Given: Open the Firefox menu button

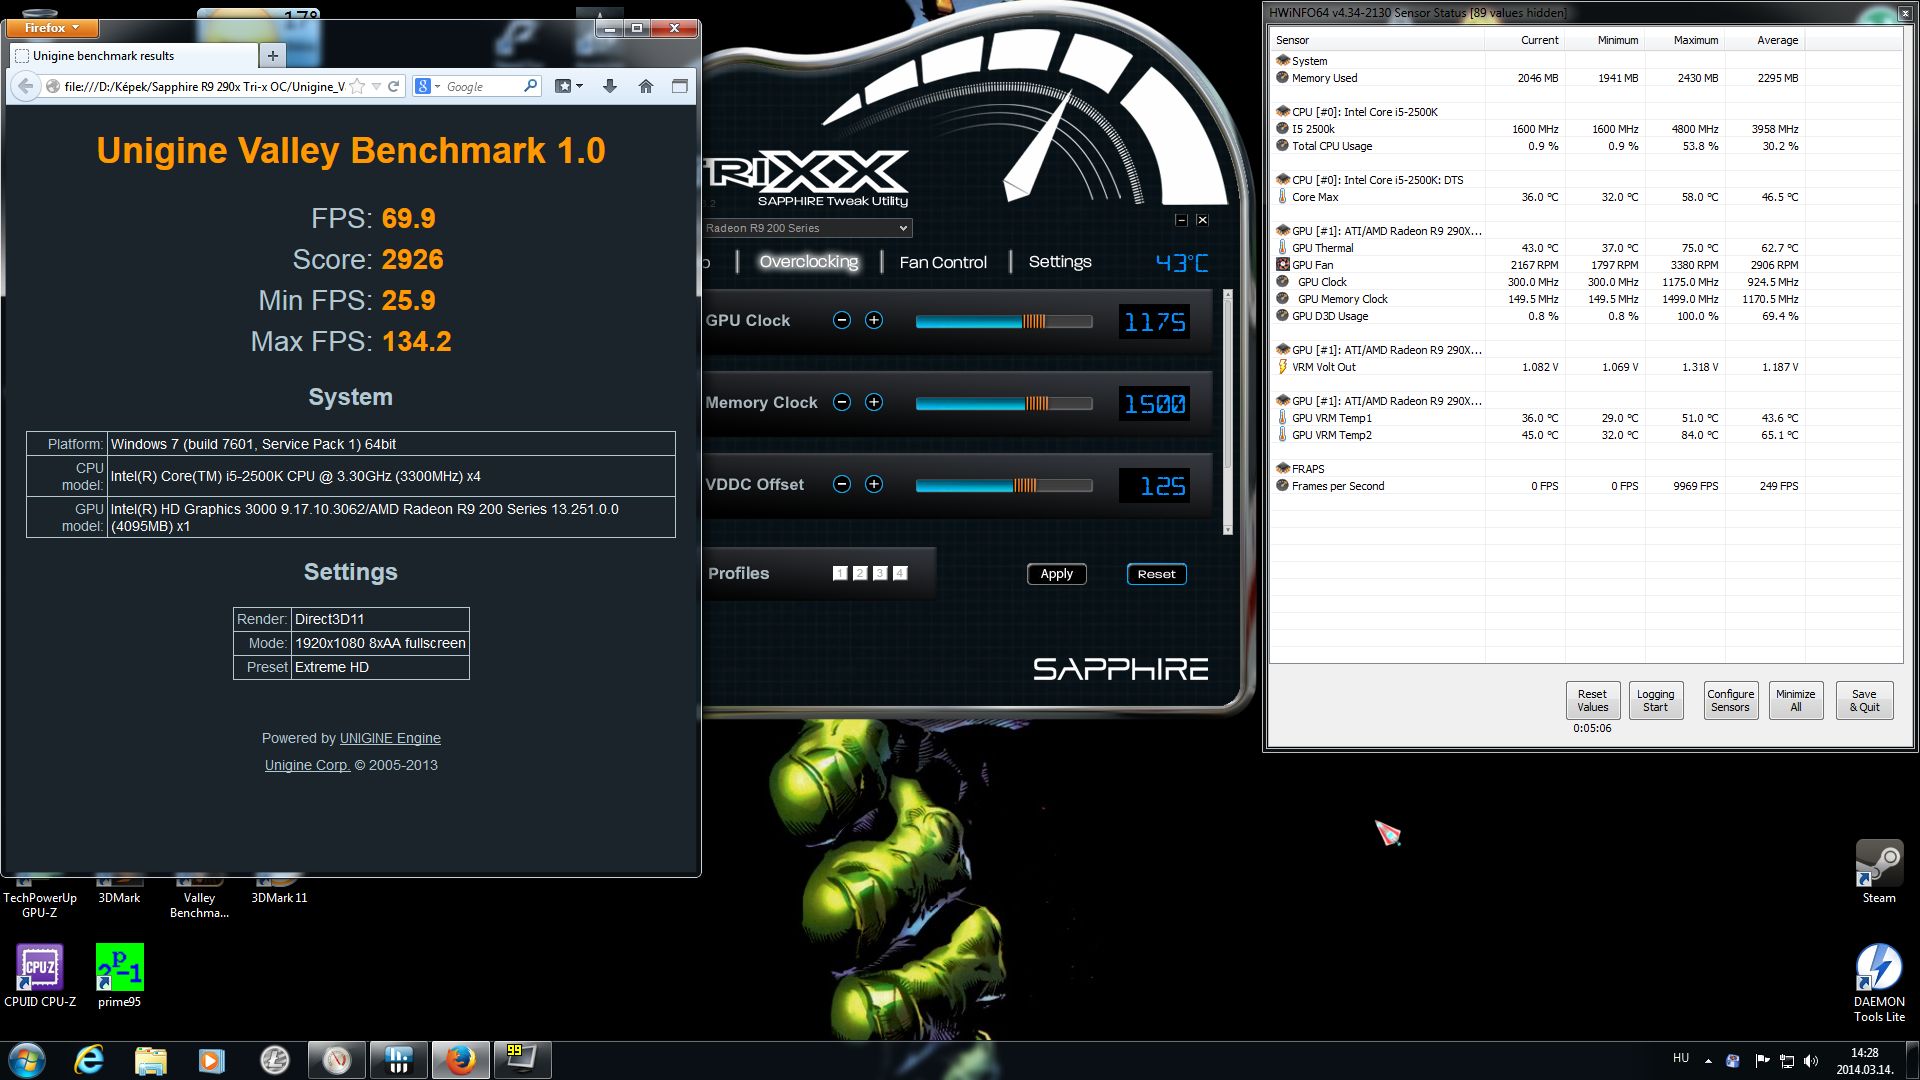Looking at the screenshot, I should 52,28.
